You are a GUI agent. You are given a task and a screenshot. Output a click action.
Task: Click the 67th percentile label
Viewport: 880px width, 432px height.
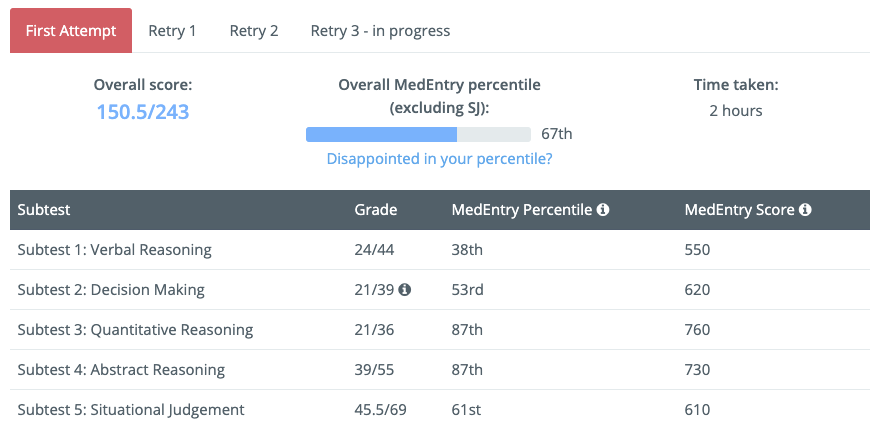[557, 134]
